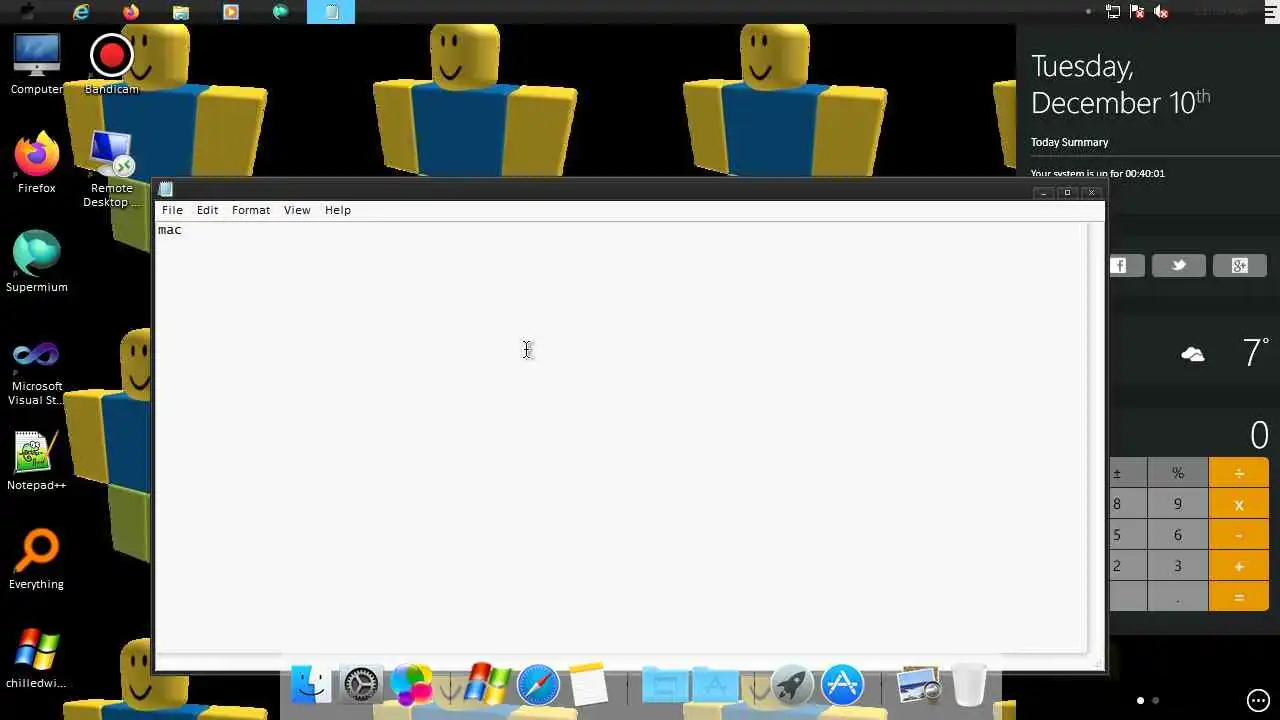Open the Launchpad rocket dock icon

point(792,685)
